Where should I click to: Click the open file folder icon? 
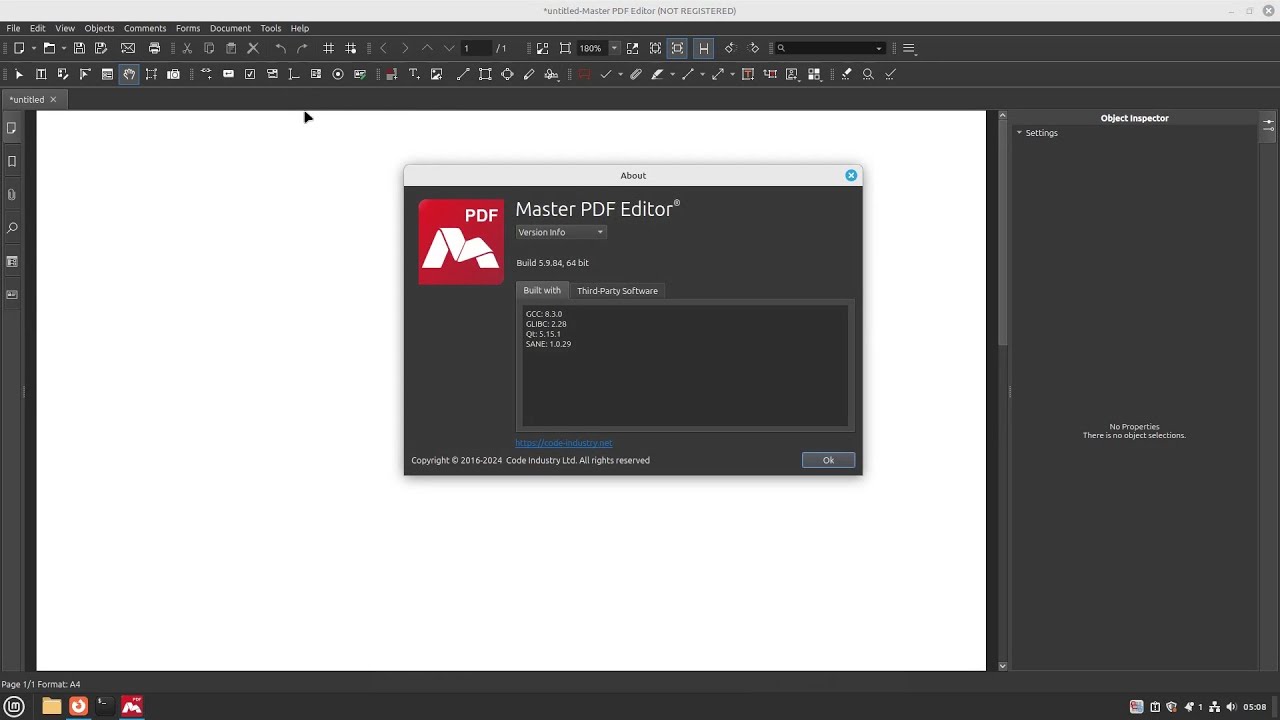point(49,48)
